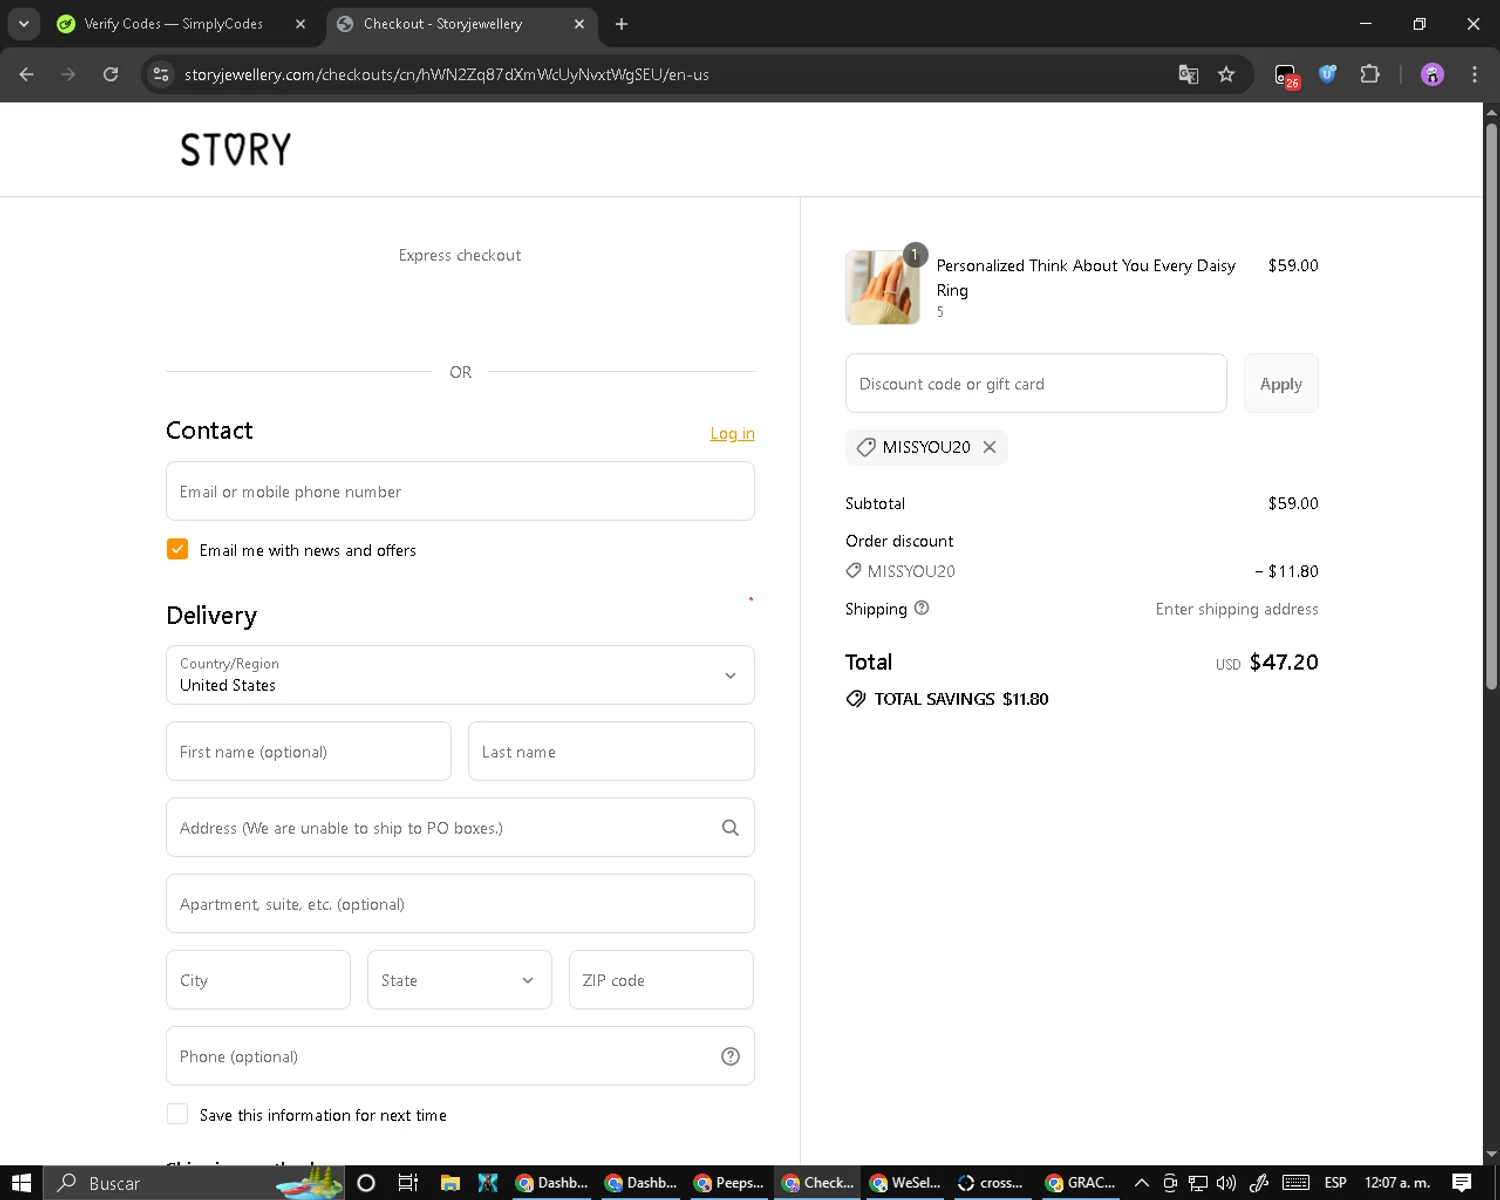Open the Peeps taskbar Chrome window
The height and width of the screenshot is (1200, 1500).
728,1183
